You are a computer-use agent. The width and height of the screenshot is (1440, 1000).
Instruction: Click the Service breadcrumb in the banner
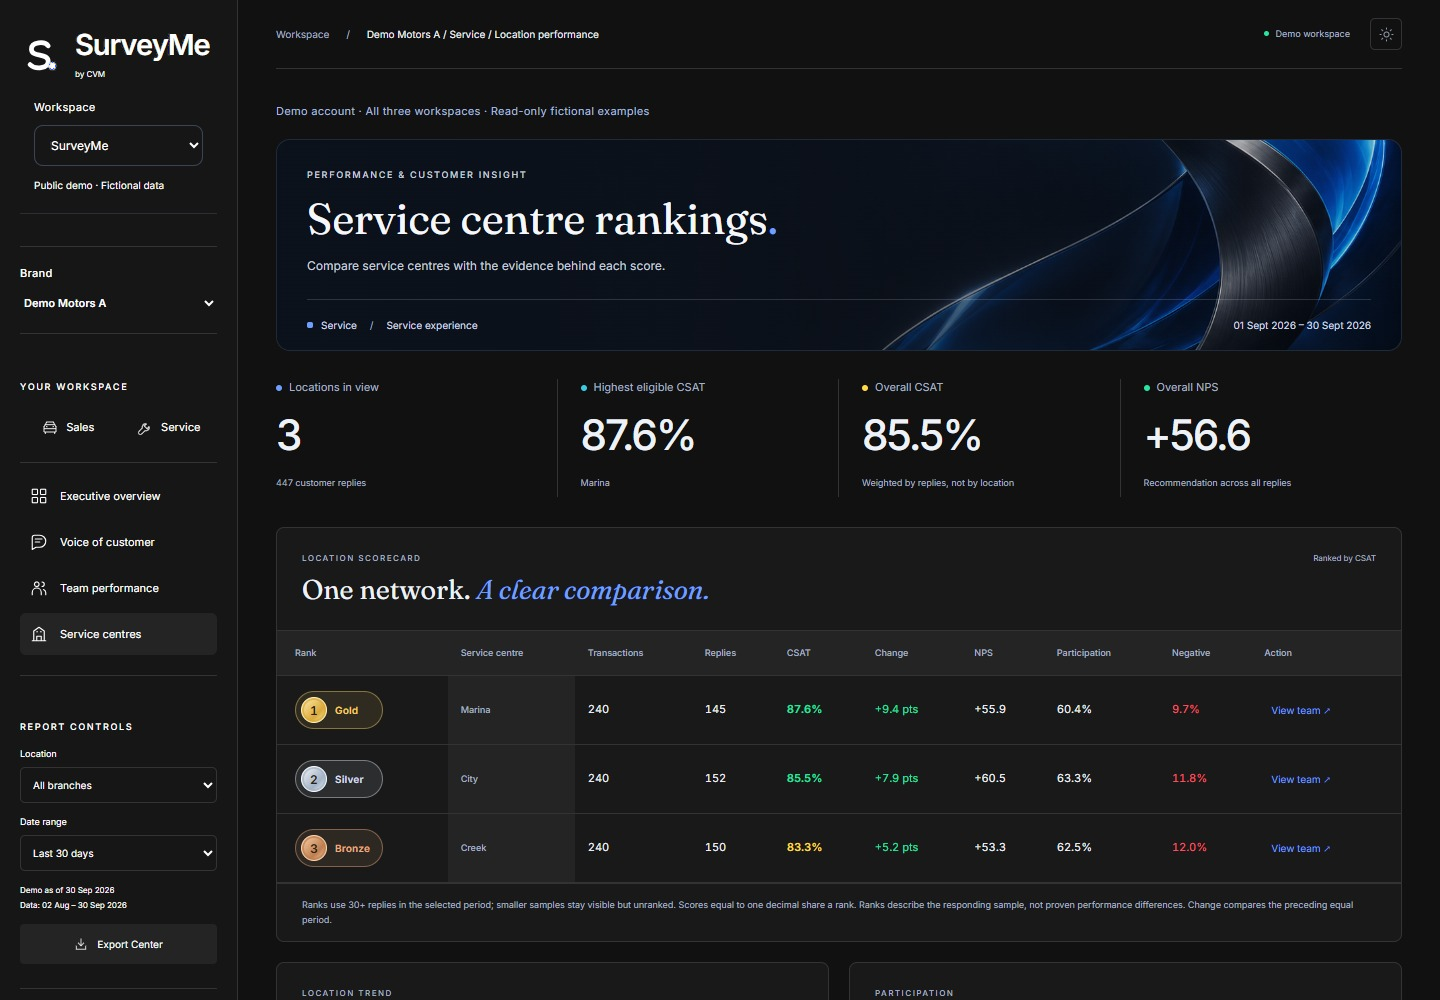tap(338, 326)
